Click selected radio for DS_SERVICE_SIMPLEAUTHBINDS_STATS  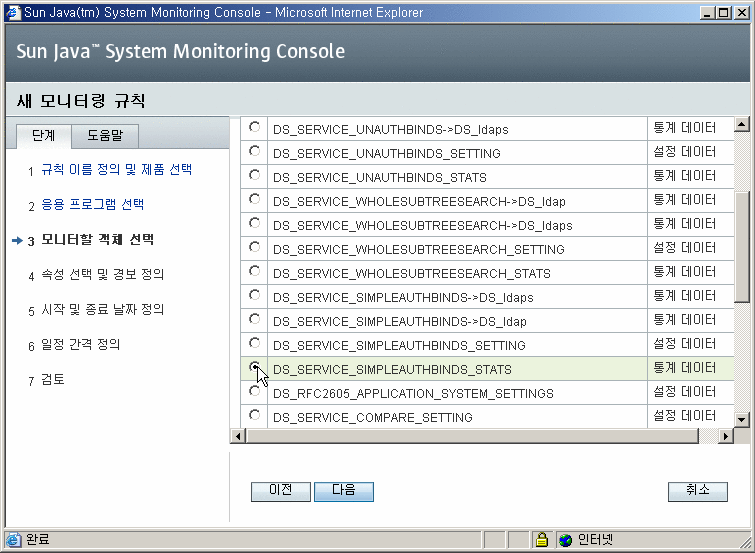coord(254,367)
